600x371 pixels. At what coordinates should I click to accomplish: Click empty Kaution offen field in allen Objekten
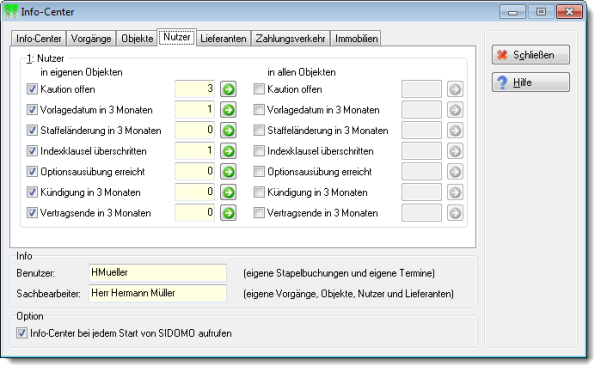coord(421,89)
